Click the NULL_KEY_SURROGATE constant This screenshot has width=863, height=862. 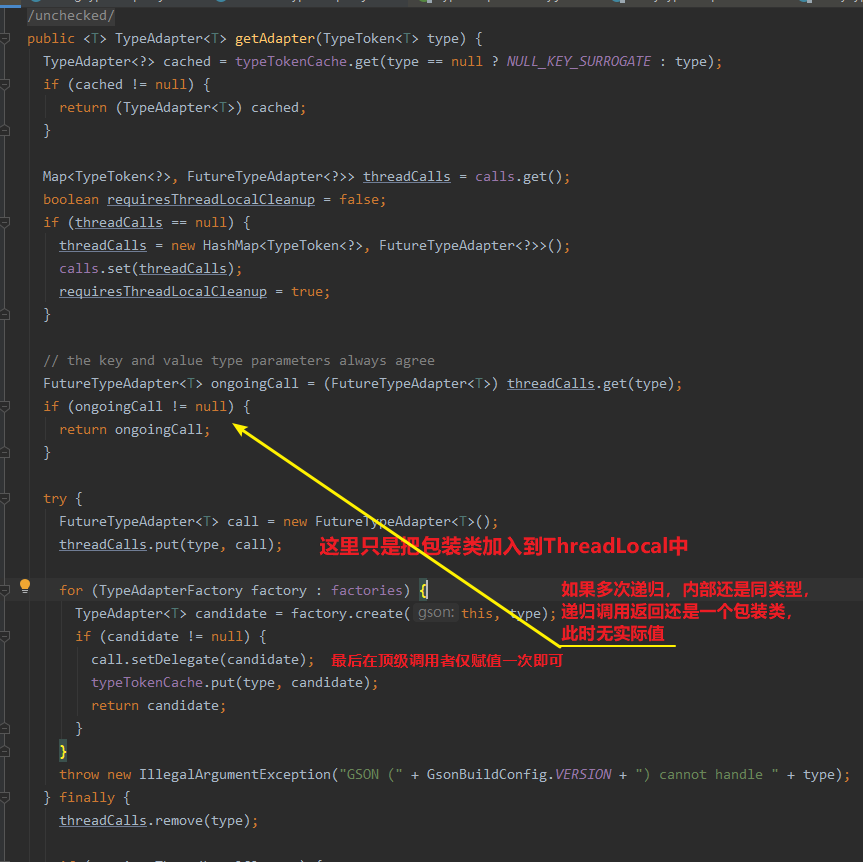click(578, 62)
